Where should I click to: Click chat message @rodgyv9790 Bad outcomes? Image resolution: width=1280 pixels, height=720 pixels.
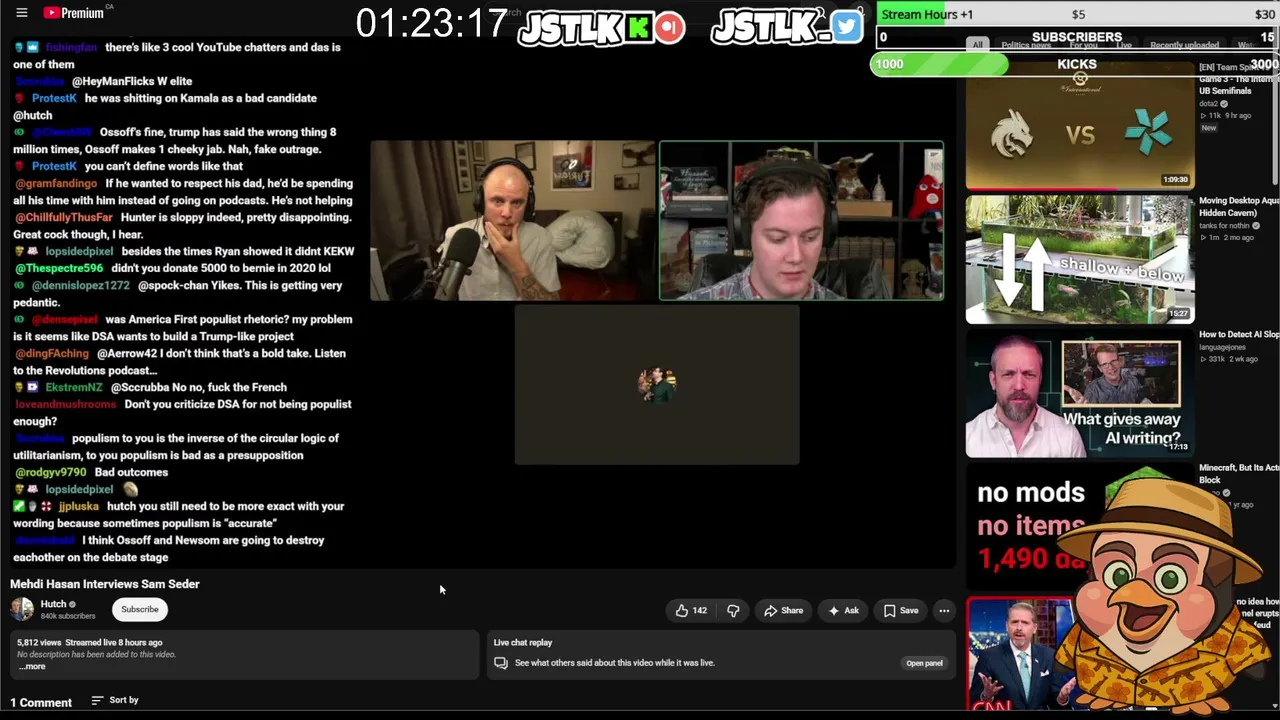click(x=91, y=472)
